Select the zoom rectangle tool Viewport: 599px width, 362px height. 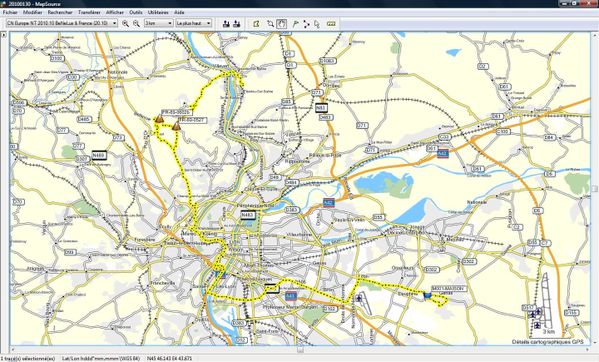tap(270, 24)
